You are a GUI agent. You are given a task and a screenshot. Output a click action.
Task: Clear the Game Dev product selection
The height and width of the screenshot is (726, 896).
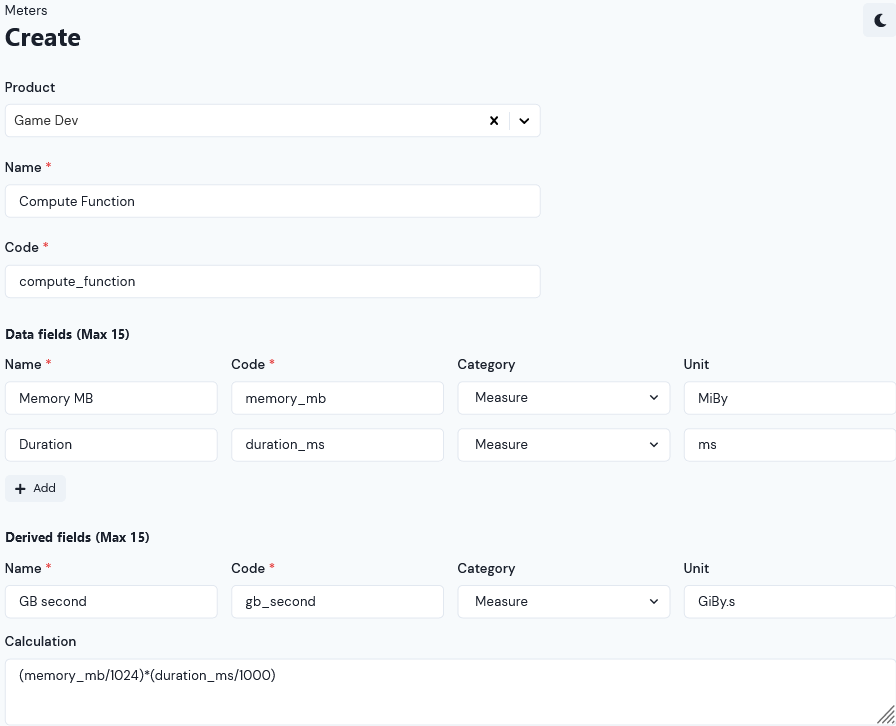tap(494, 121)
